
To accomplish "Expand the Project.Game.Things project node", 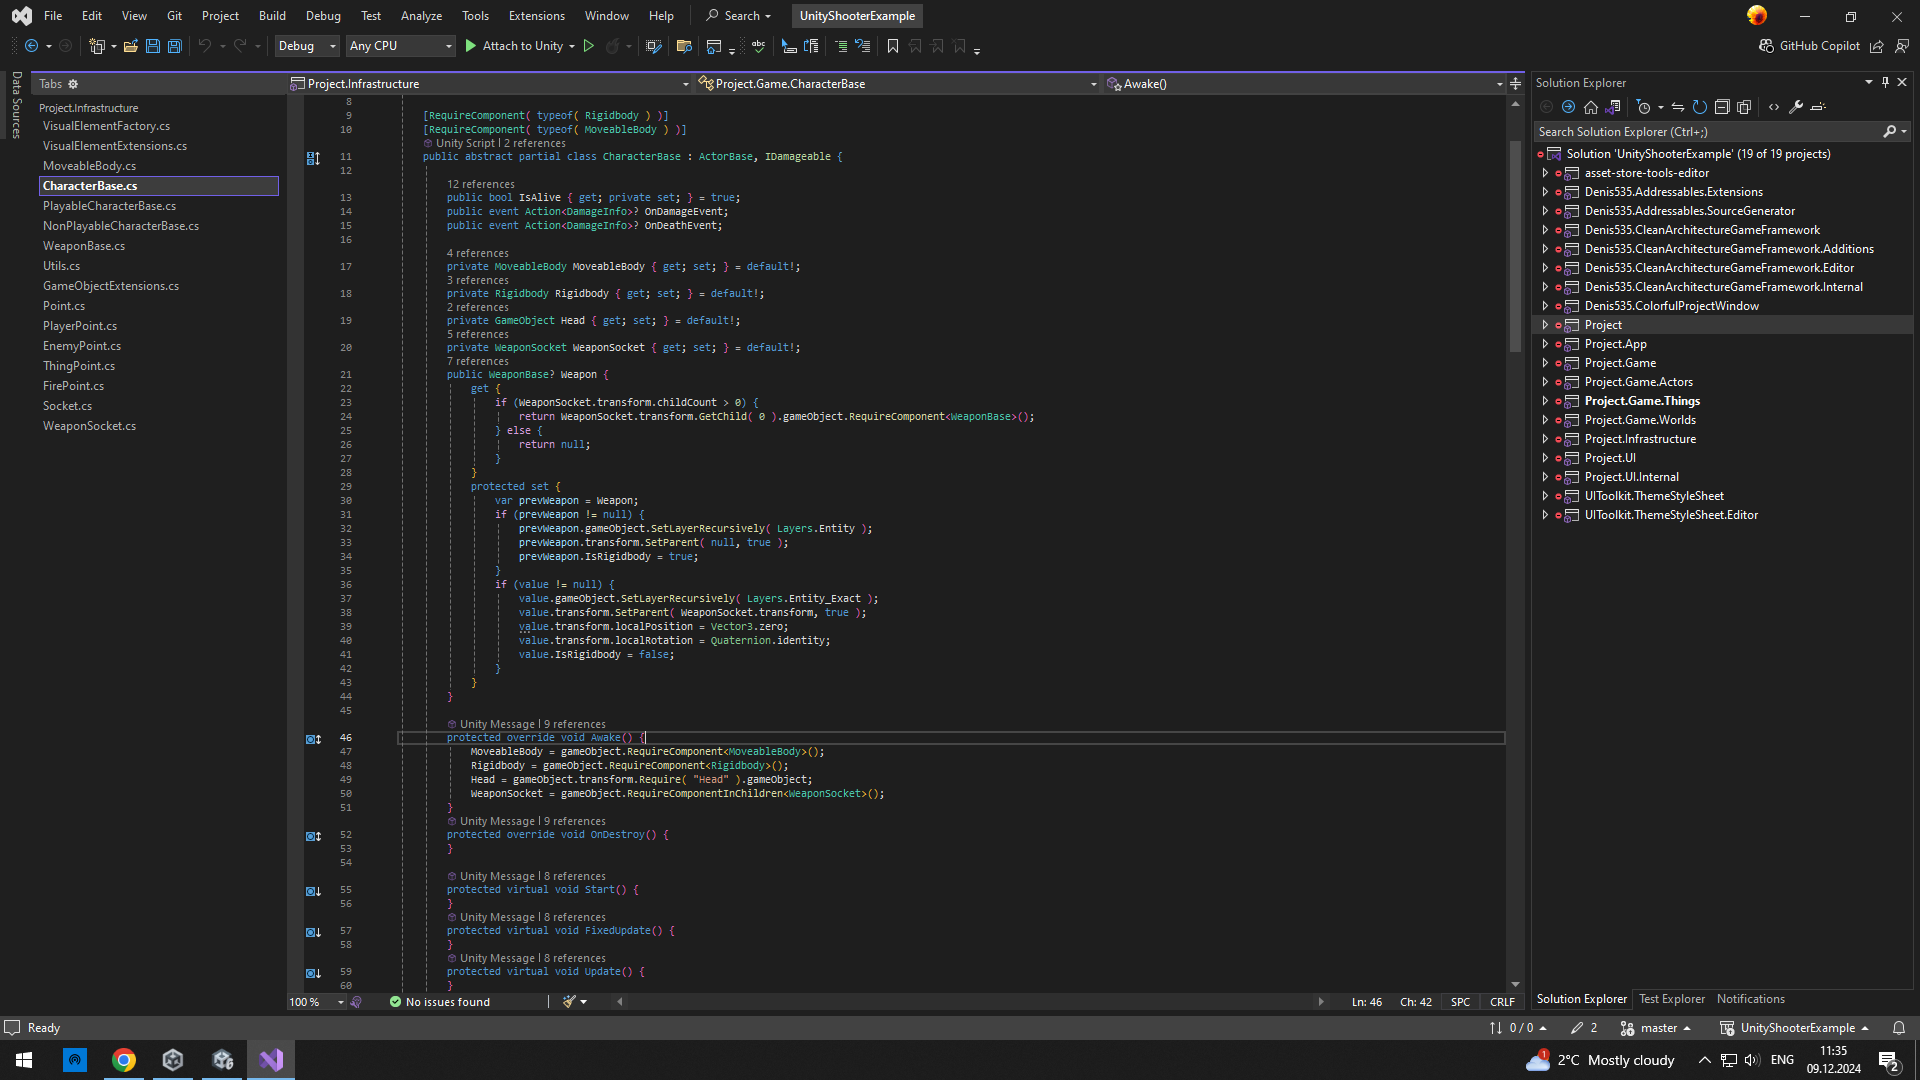I will point(1545,401).
